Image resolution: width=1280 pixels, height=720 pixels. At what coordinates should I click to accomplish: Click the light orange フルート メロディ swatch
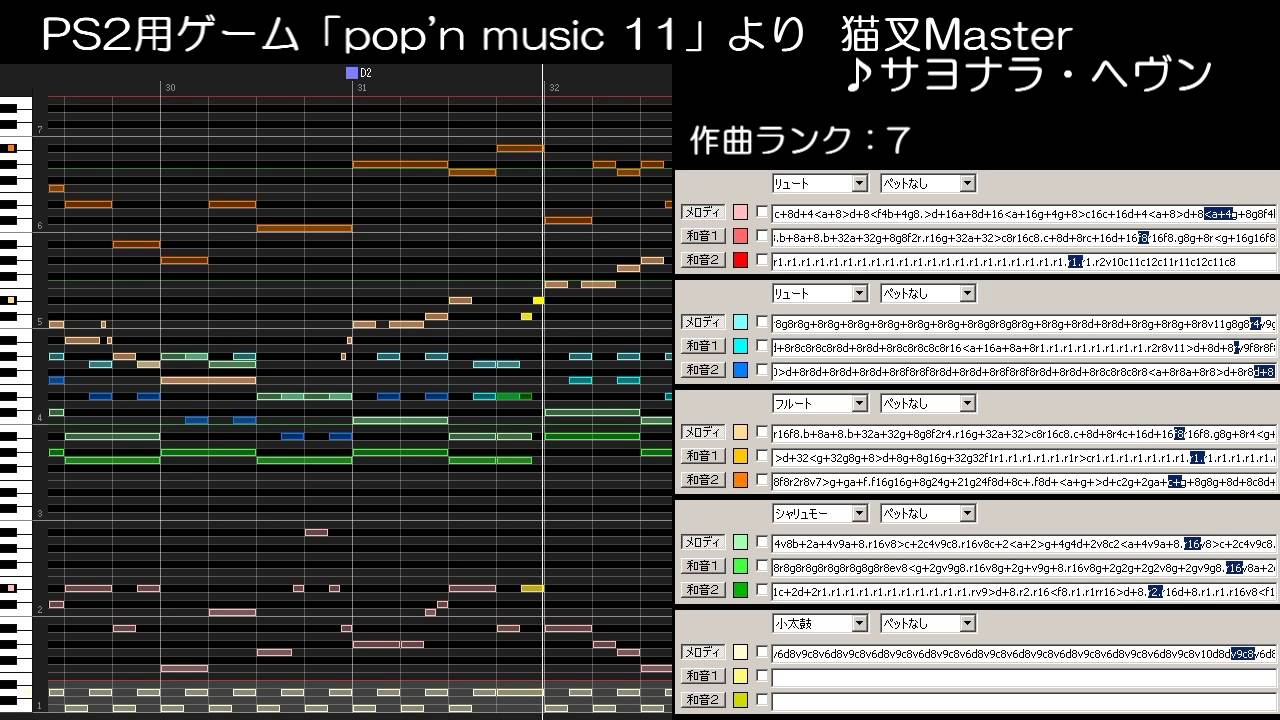point(740,432)
